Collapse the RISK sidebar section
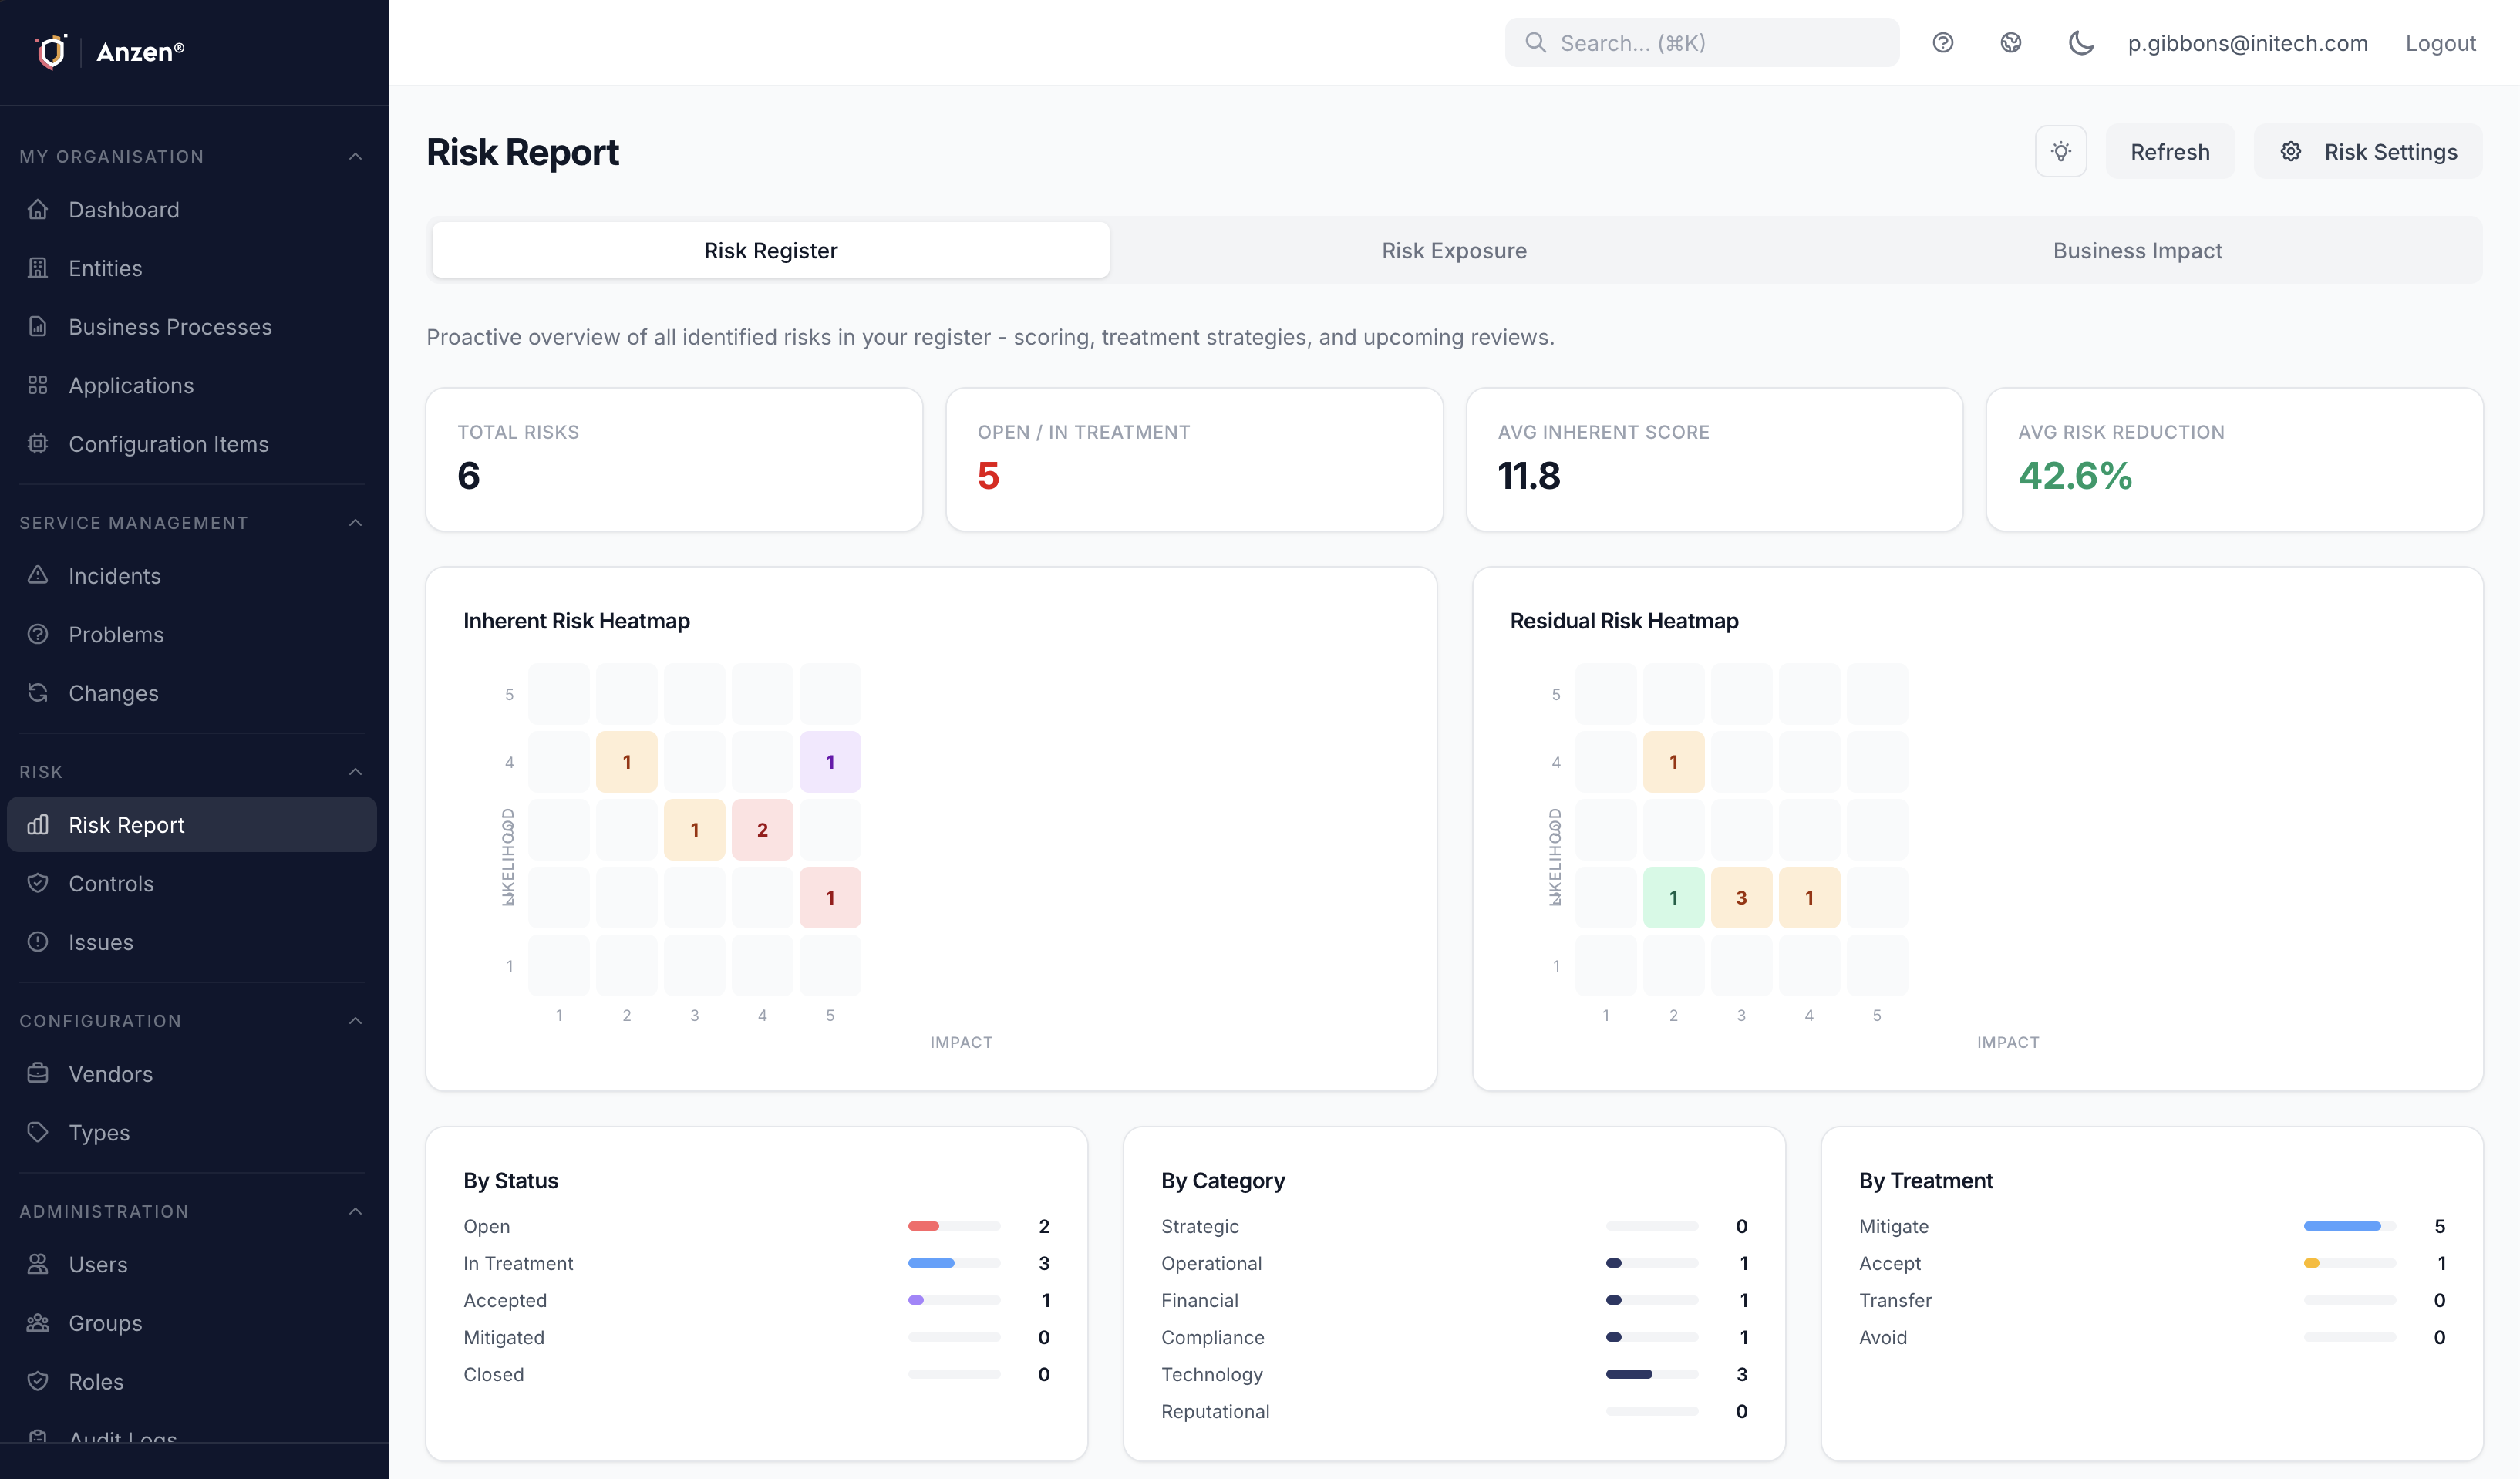 pos(355,771)
